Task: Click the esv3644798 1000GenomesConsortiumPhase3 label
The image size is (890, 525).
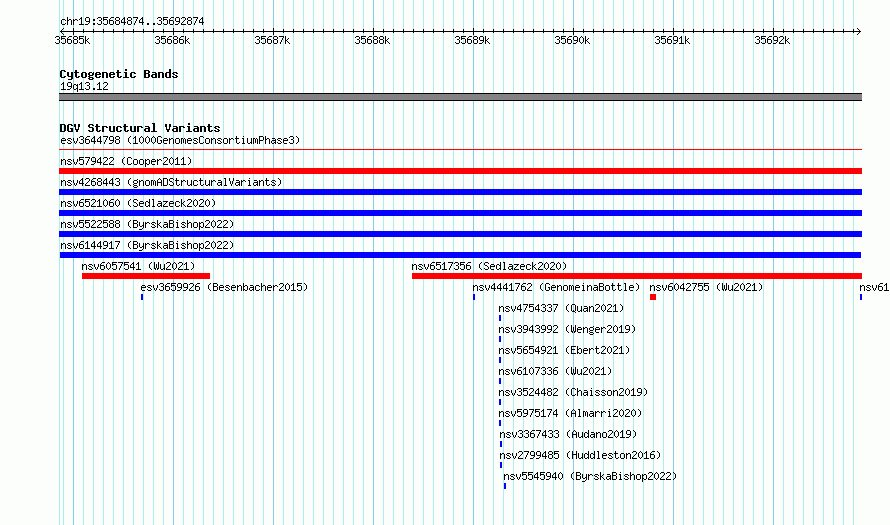Action: point(180,140)
